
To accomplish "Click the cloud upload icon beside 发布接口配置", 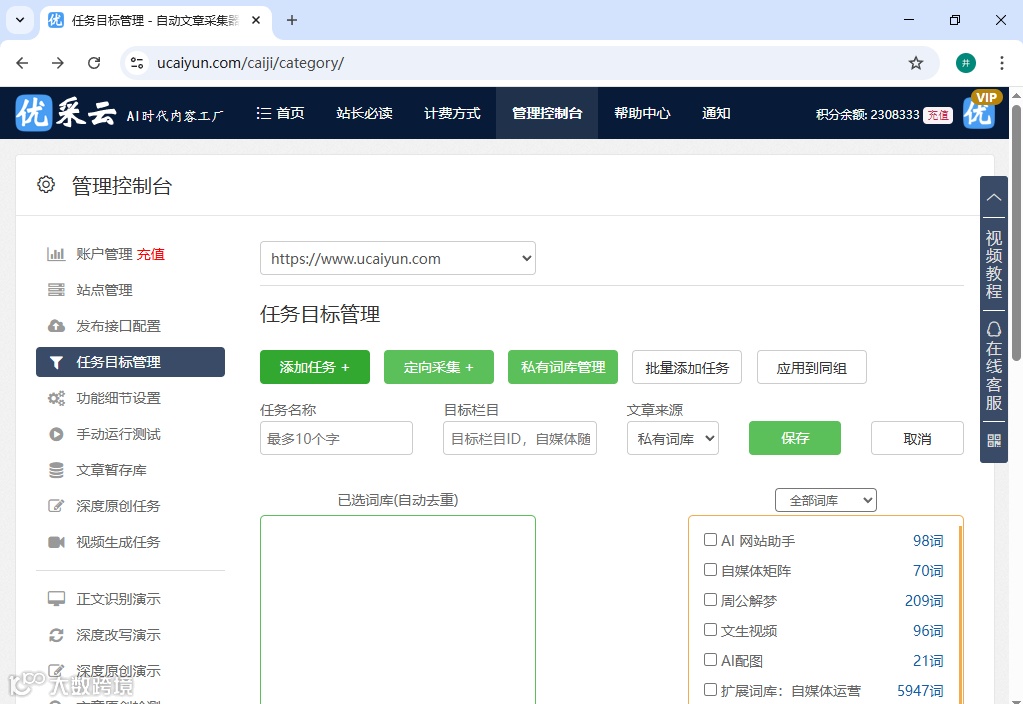I will 56,326.
